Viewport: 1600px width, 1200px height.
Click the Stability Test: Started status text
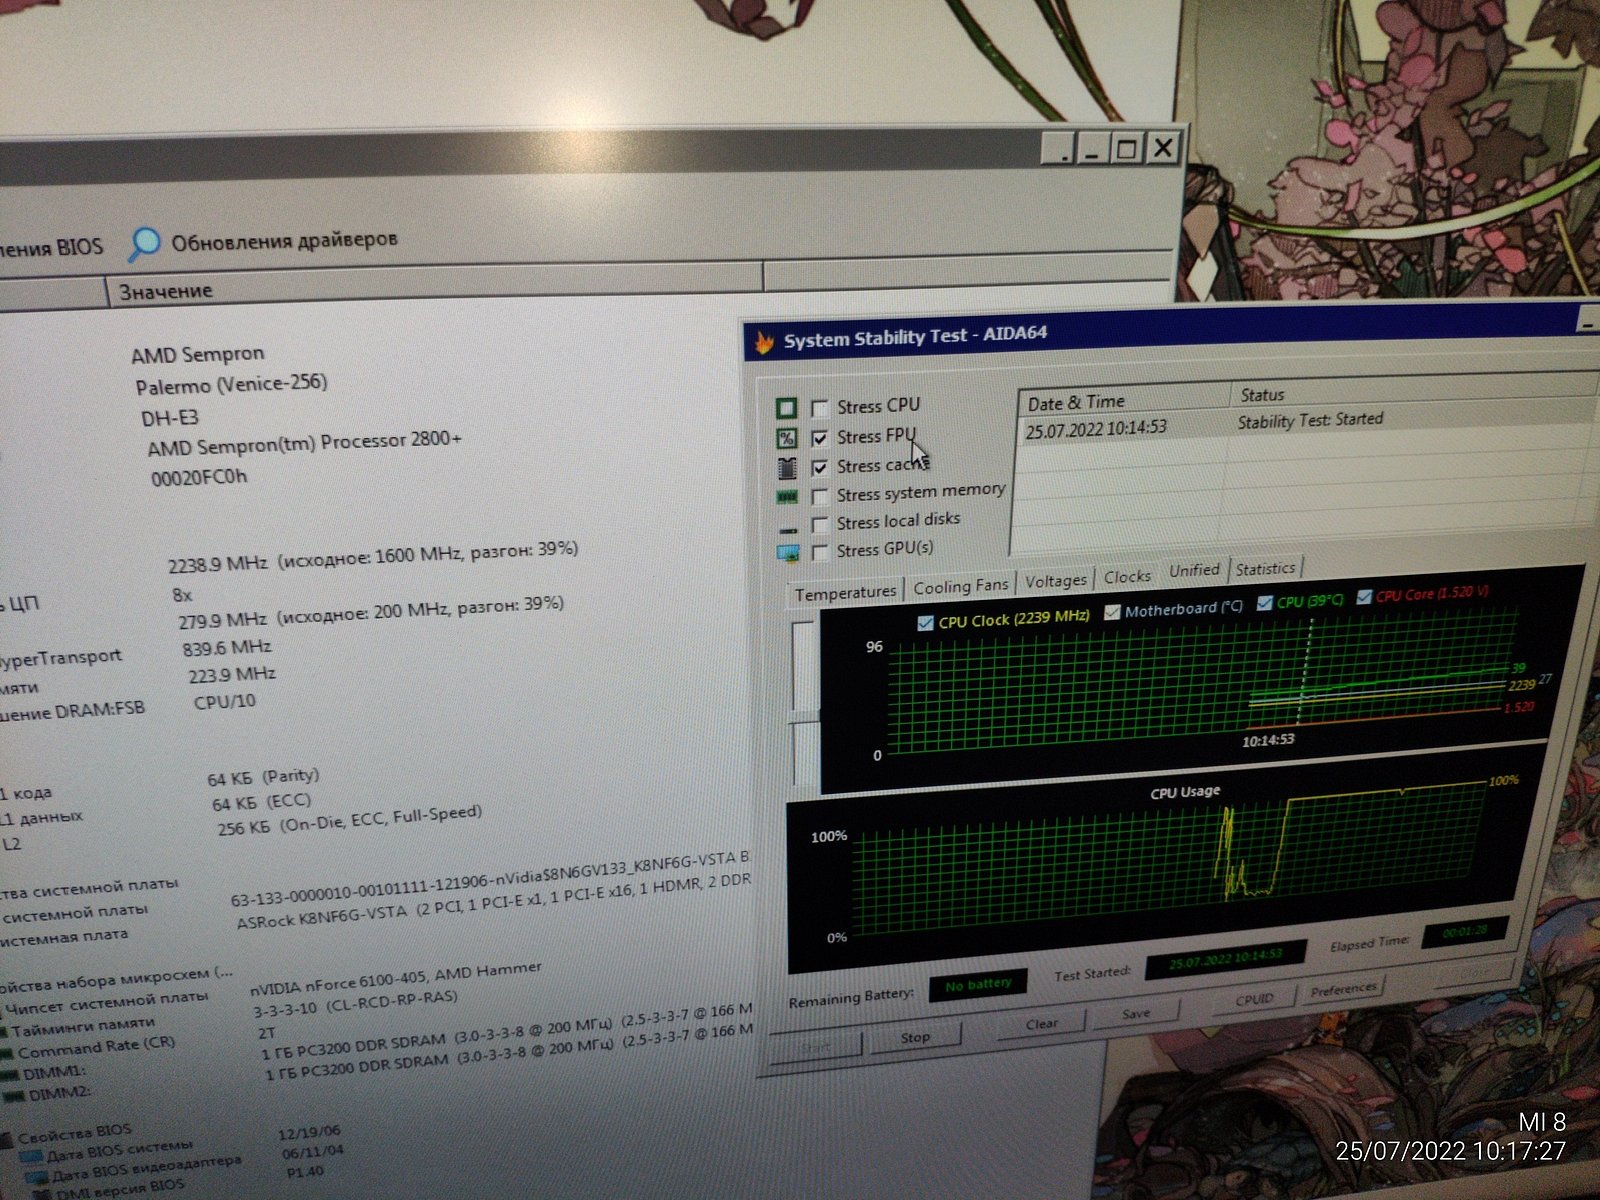(x=1310, y=420)
